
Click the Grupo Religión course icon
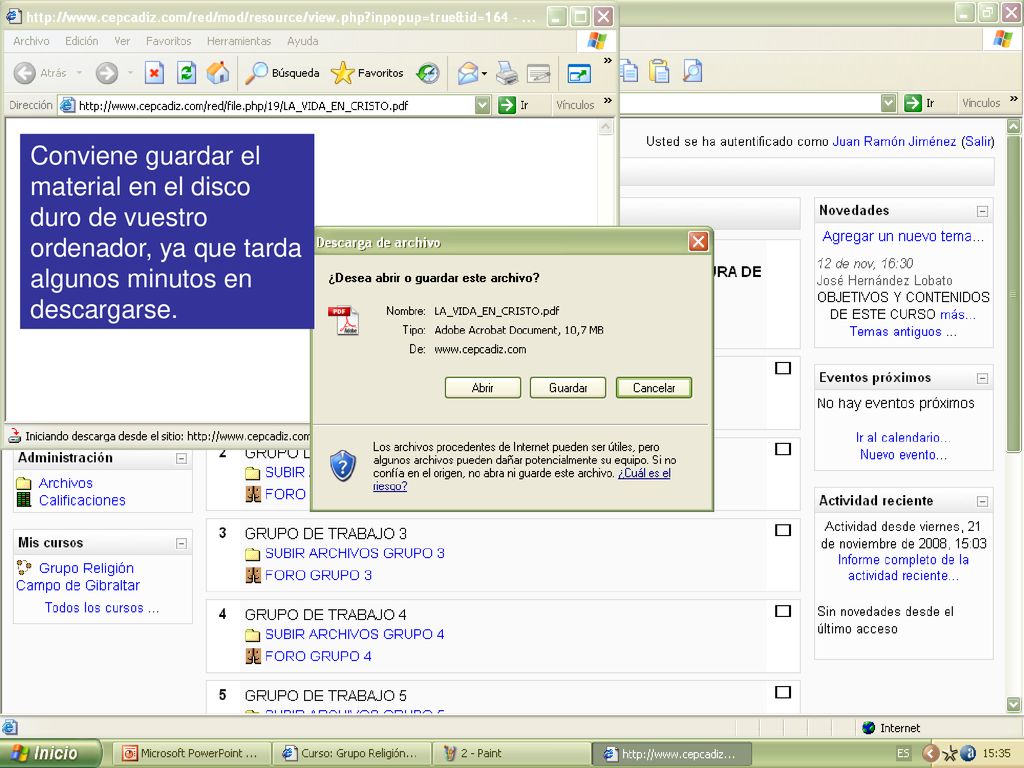[24, 568]
